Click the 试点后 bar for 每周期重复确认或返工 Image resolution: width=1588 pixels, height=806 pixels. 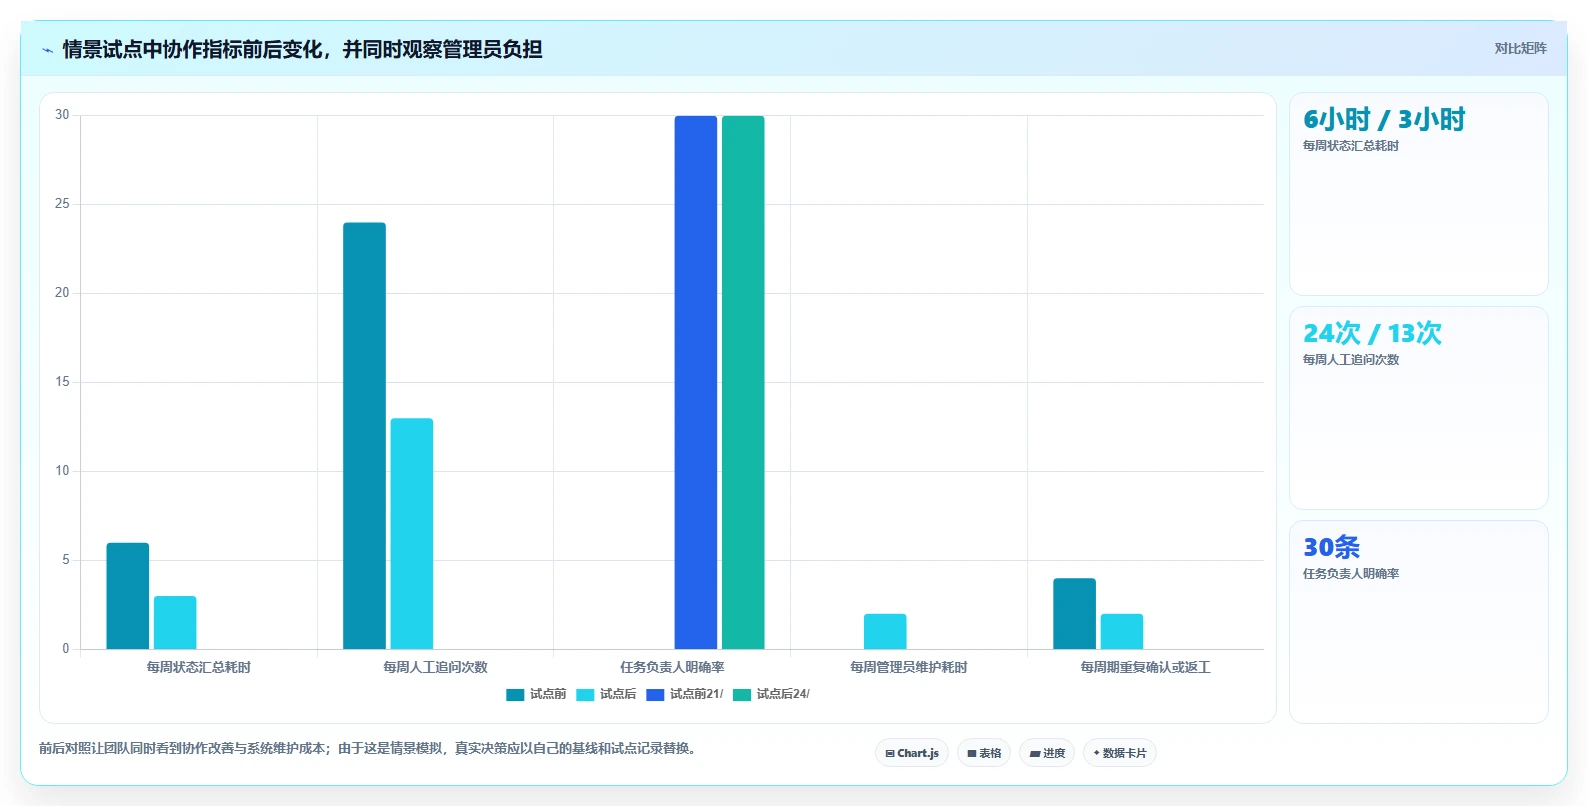pyautogui.click(x=1122, y=632)
